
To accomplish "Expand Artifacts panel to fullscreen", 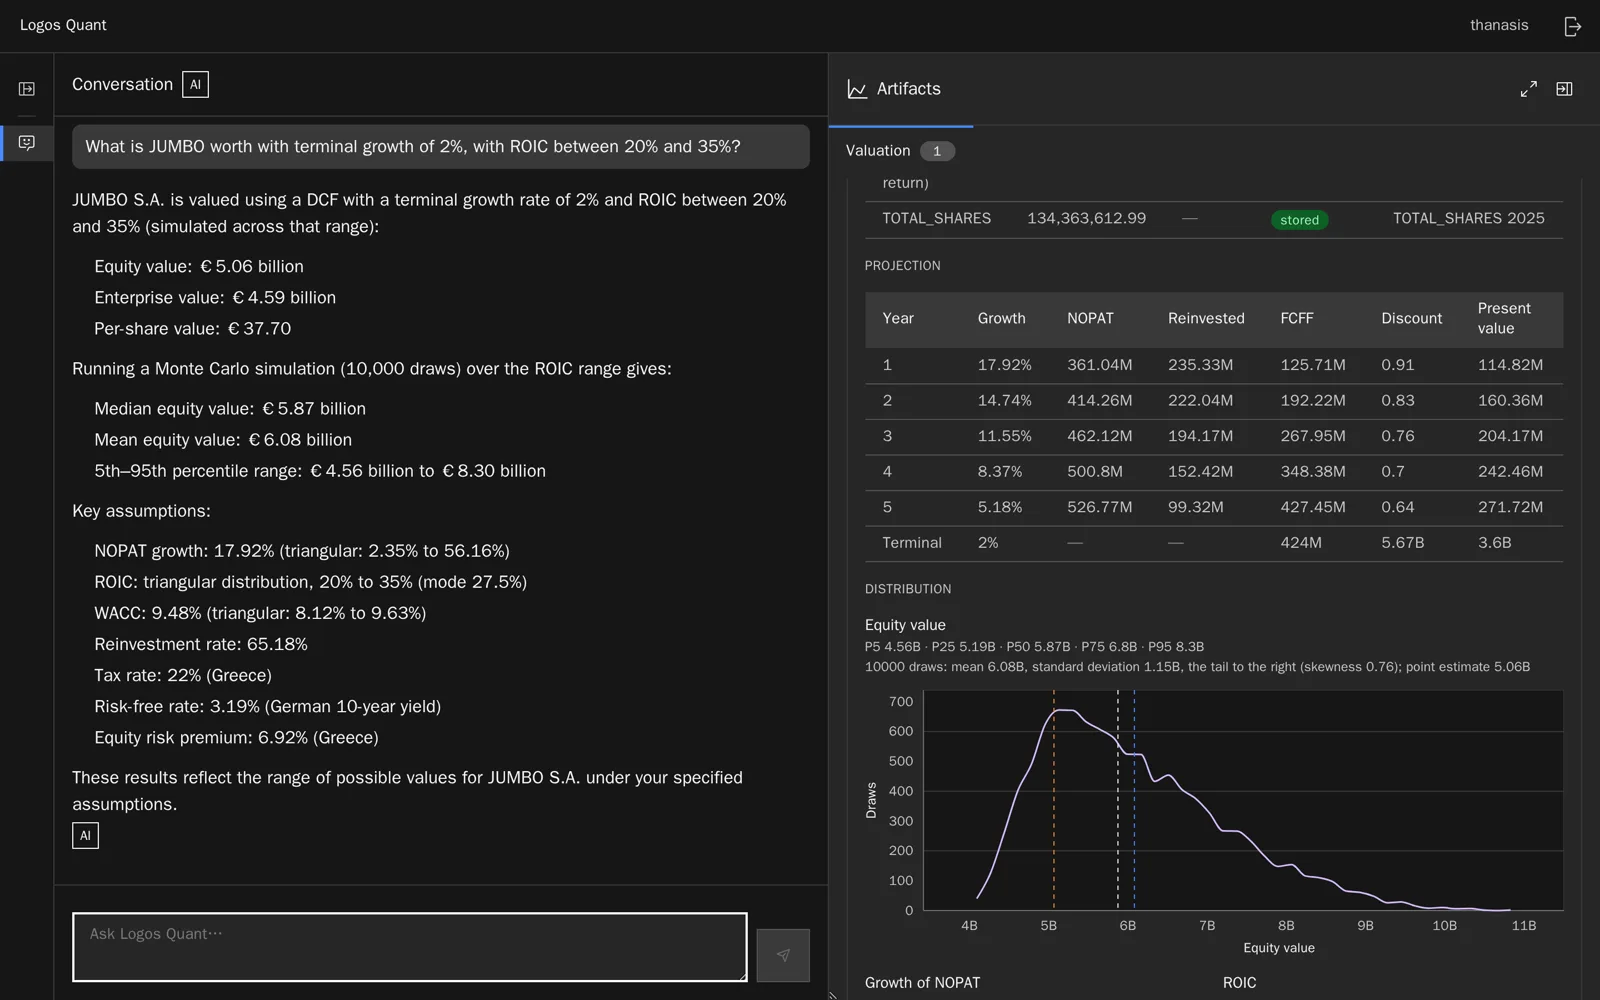I will point(1529,89).
